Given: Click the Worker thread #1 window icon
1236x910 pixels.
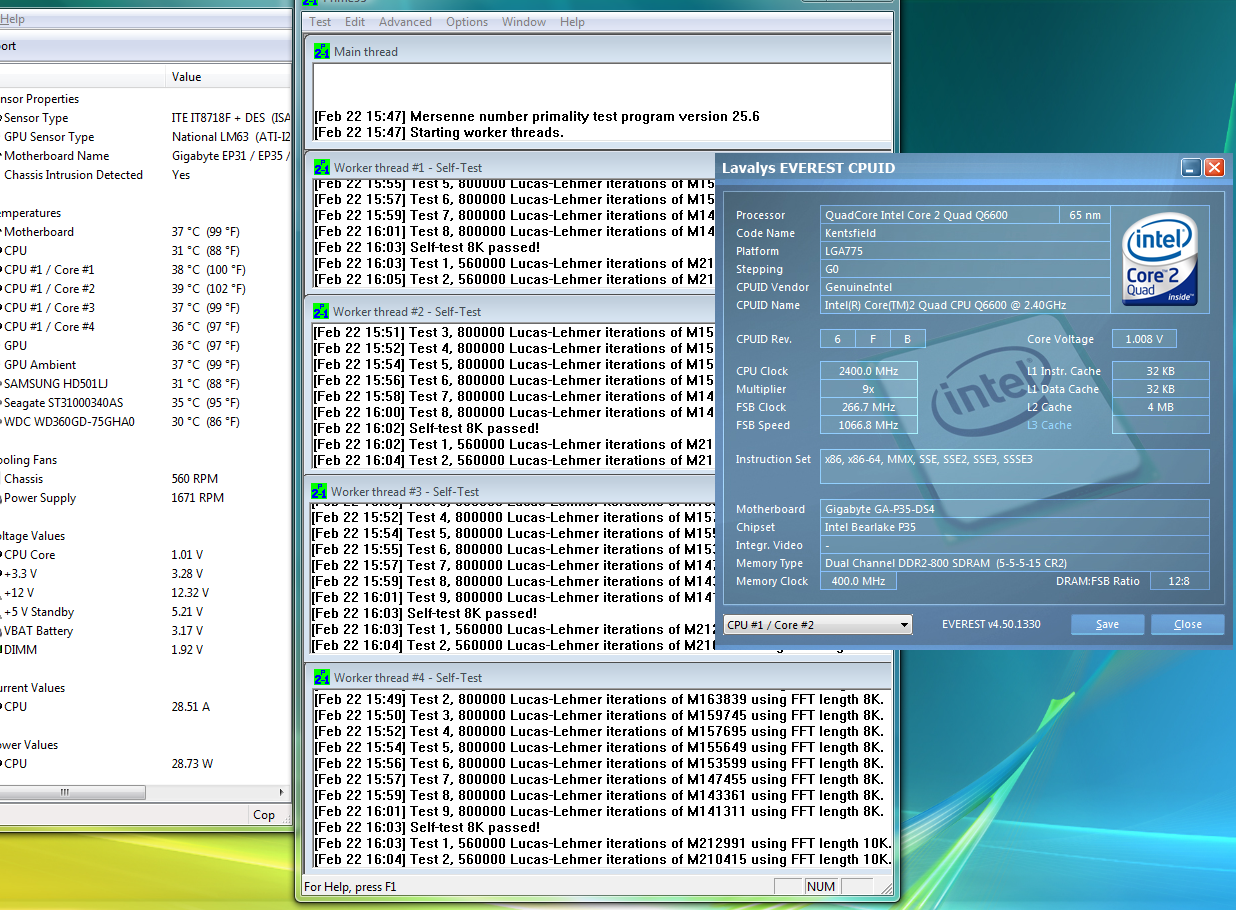Looking at the screenshot, I should point(321,167).
